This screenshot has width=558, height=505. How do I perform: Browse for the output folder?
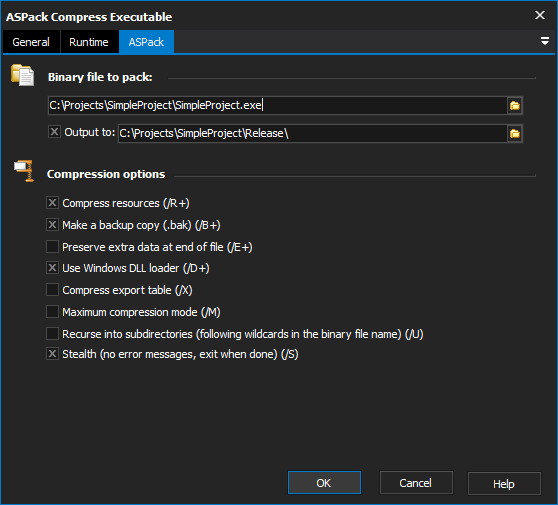(x=515, y=134)
